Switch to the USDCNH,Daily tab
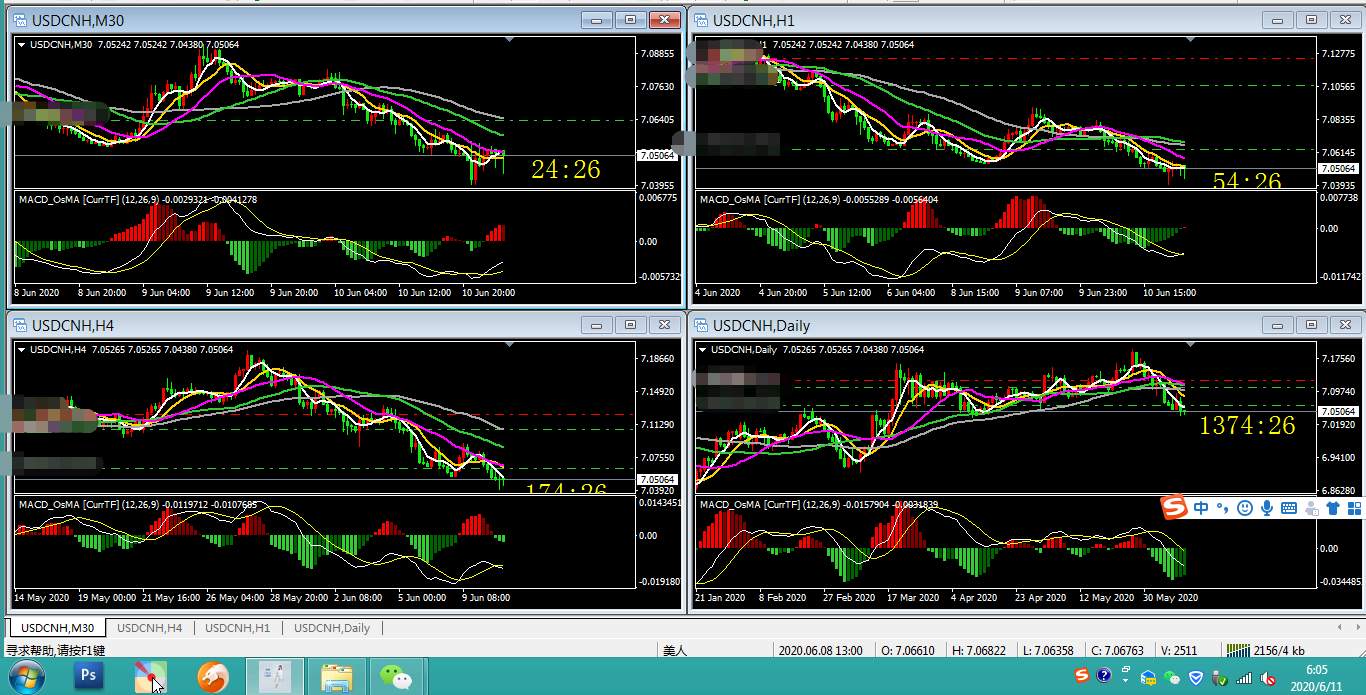Viewport: 1366px width, 695px height. point(331,628)
